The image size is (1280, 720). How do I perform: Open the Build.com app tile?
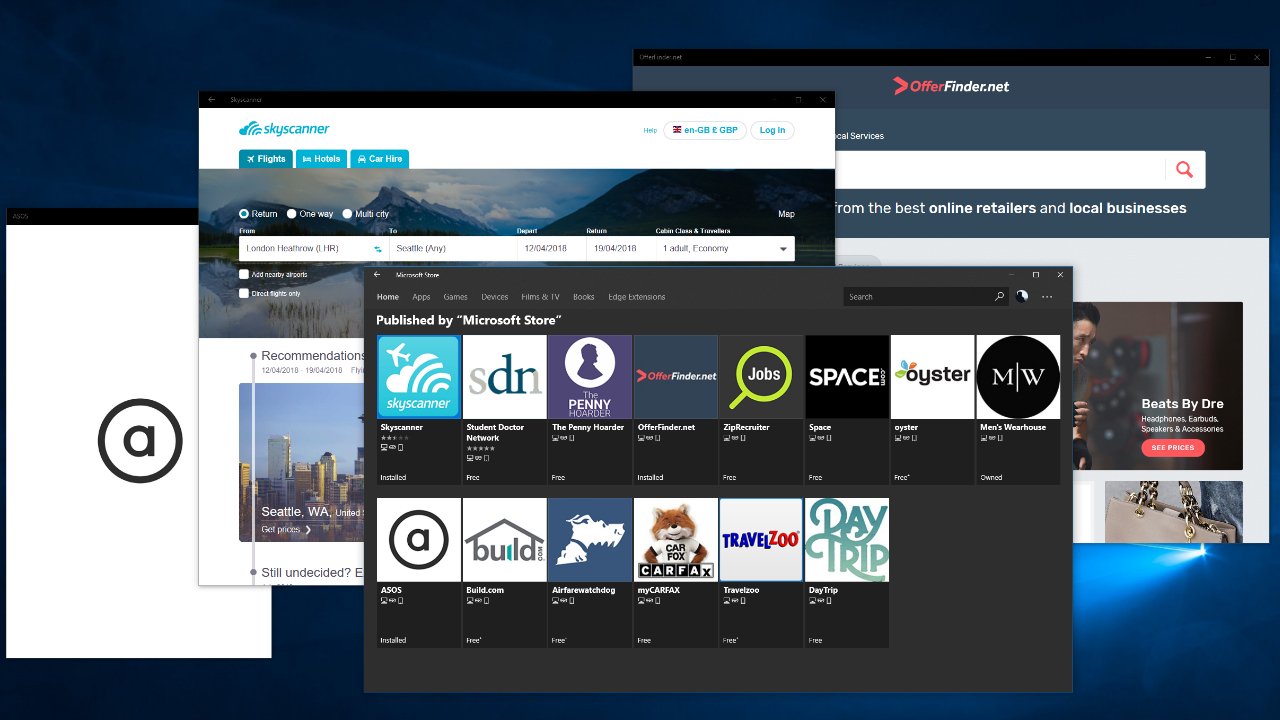[504, 572]
